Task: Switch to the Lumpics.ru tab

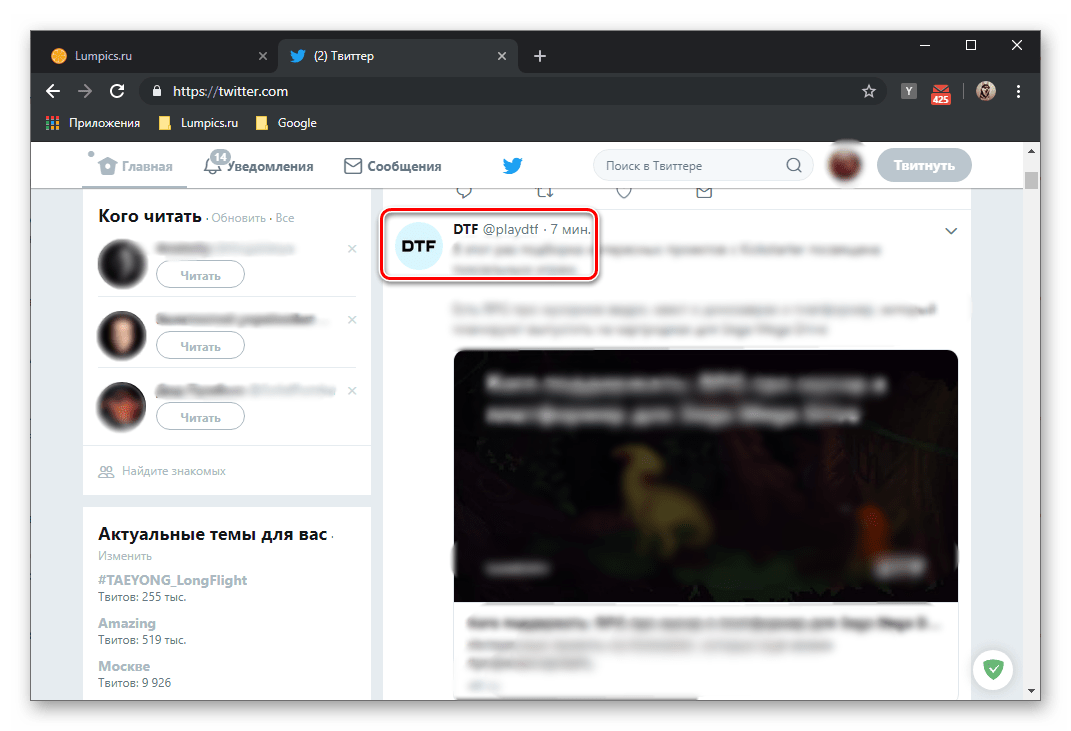Action: (150, 56)
